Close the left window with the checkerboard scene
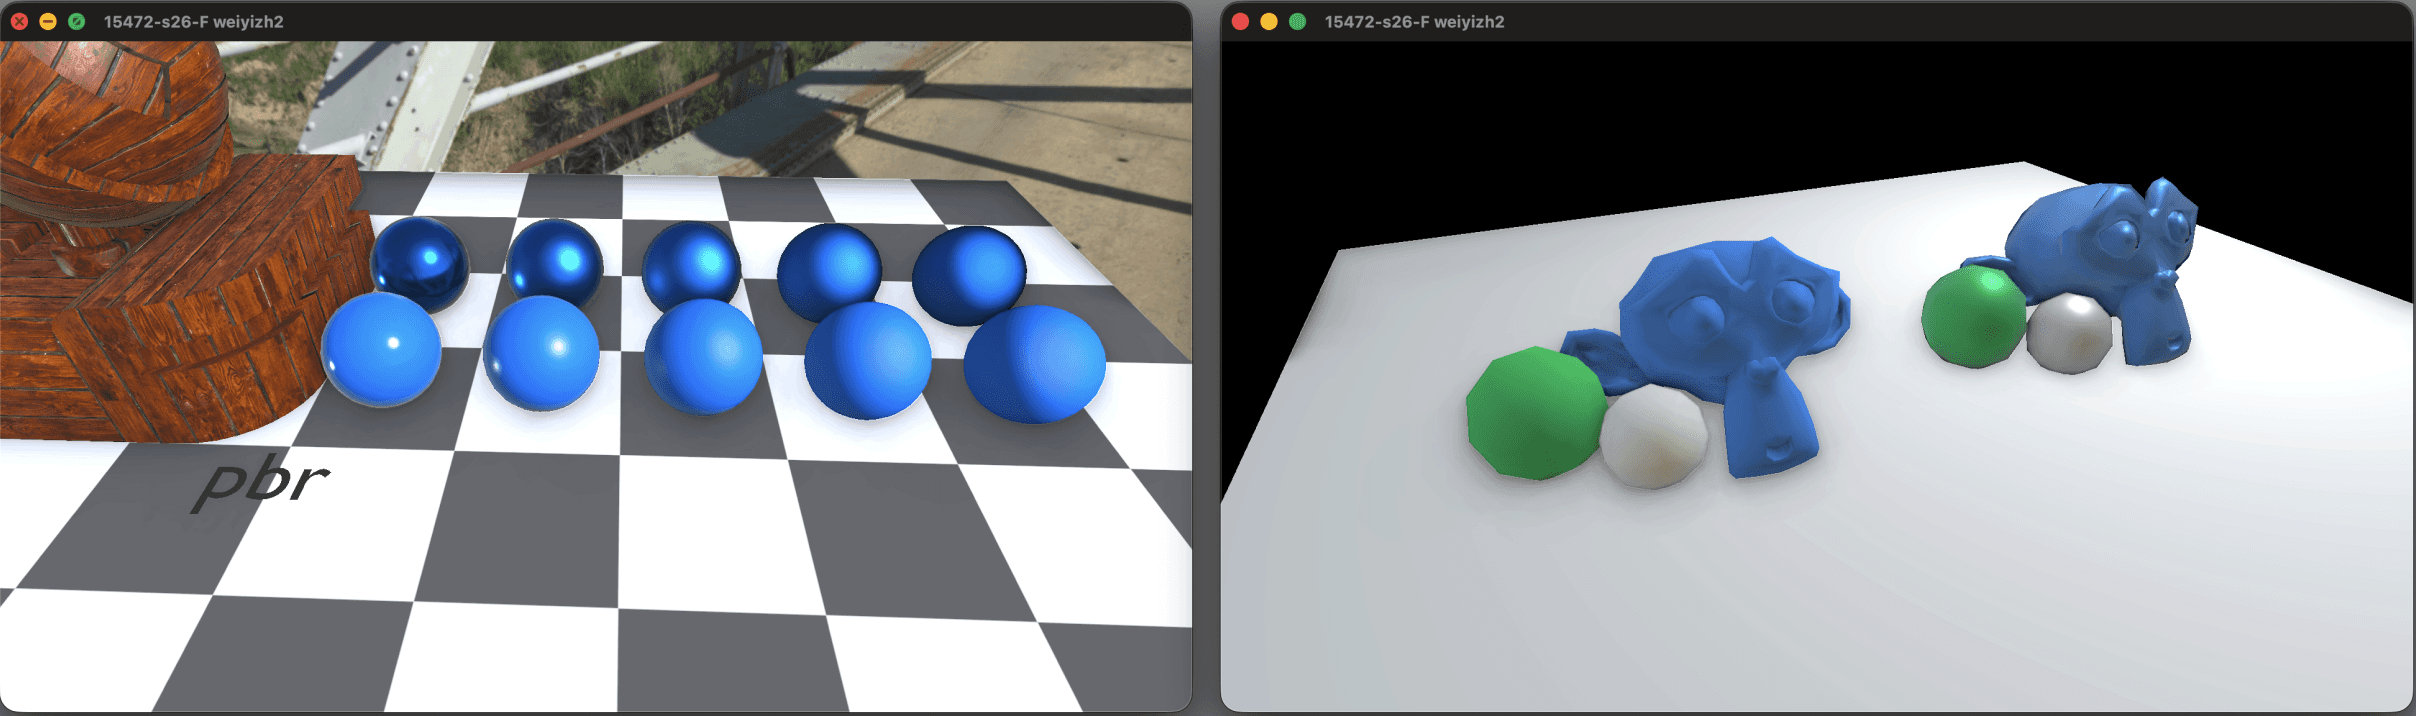 coord(19,21)
